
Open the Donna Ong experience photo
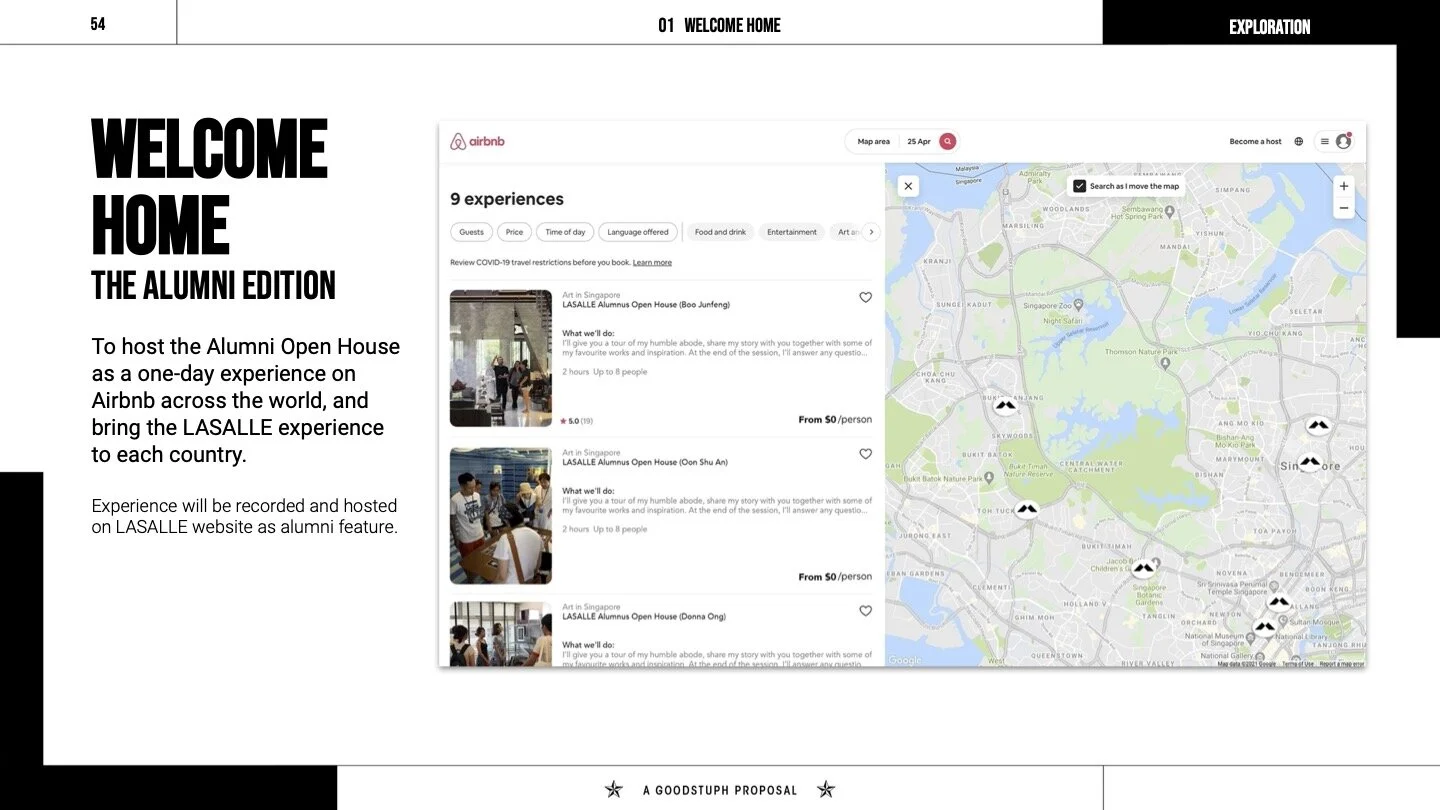coord(501,634)
